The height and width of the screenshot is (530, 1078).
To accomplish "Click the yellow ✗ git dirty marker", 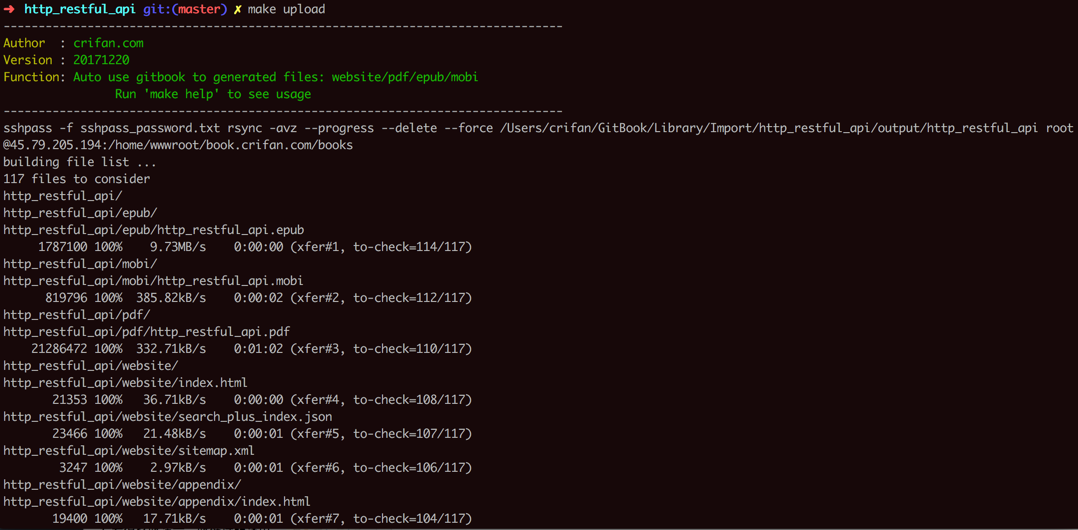I will pos(238,9).
